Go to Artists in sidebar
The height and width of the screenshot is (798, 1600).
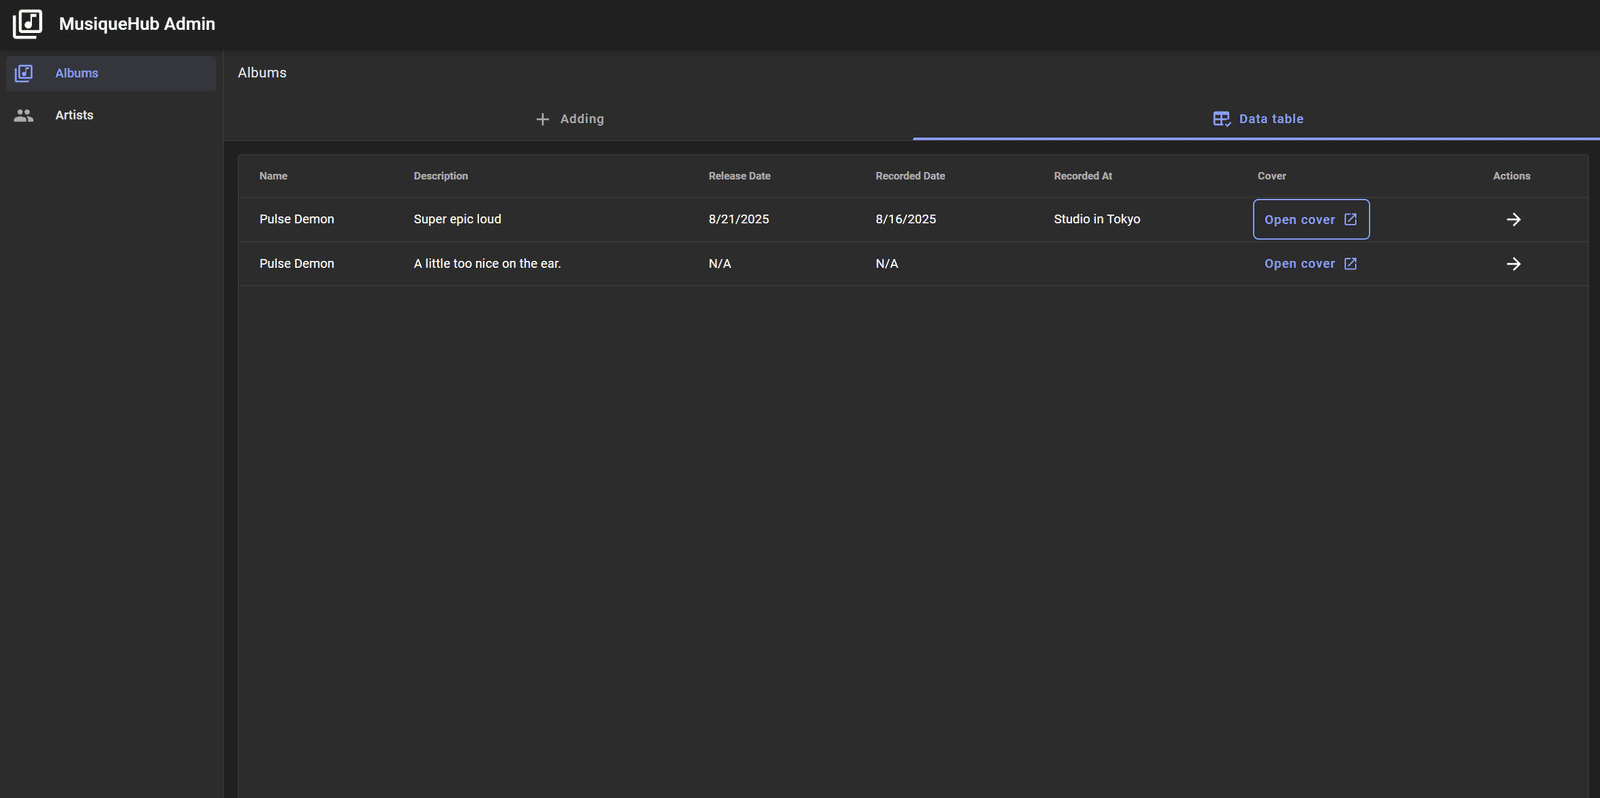tap(111, 115)
